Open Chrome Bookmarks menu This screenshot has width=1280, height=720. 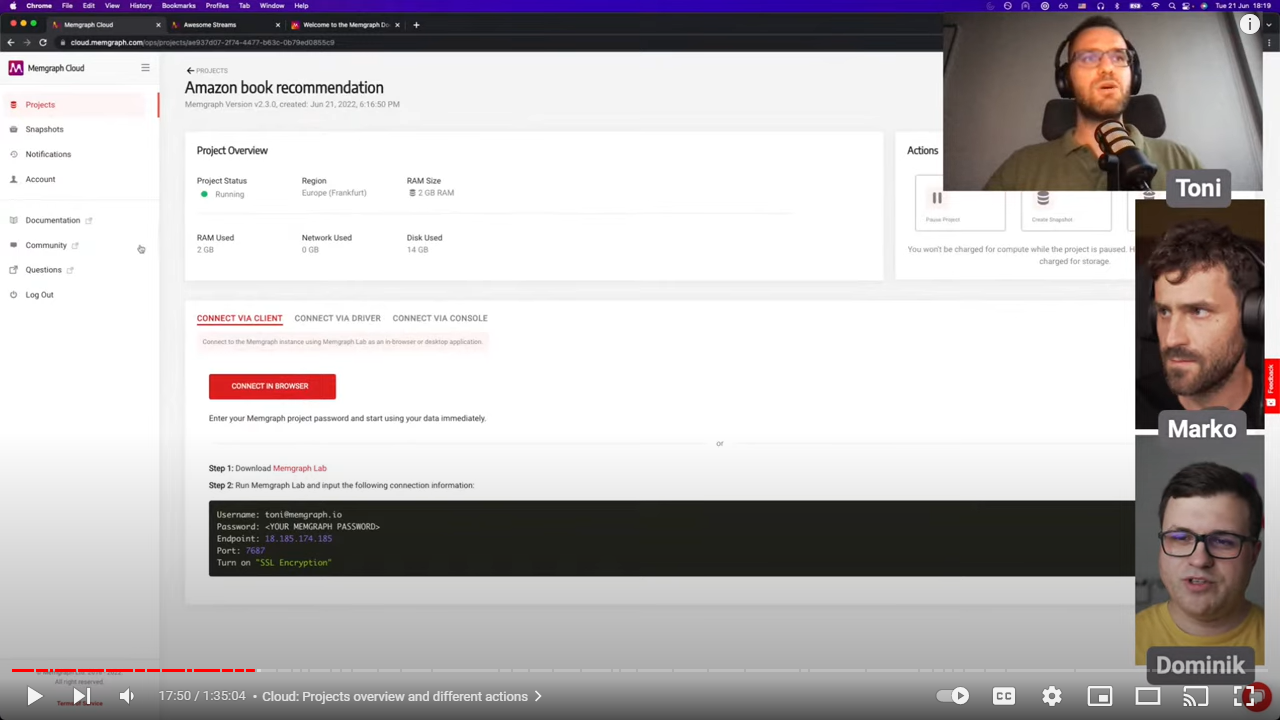pos(178,6)
